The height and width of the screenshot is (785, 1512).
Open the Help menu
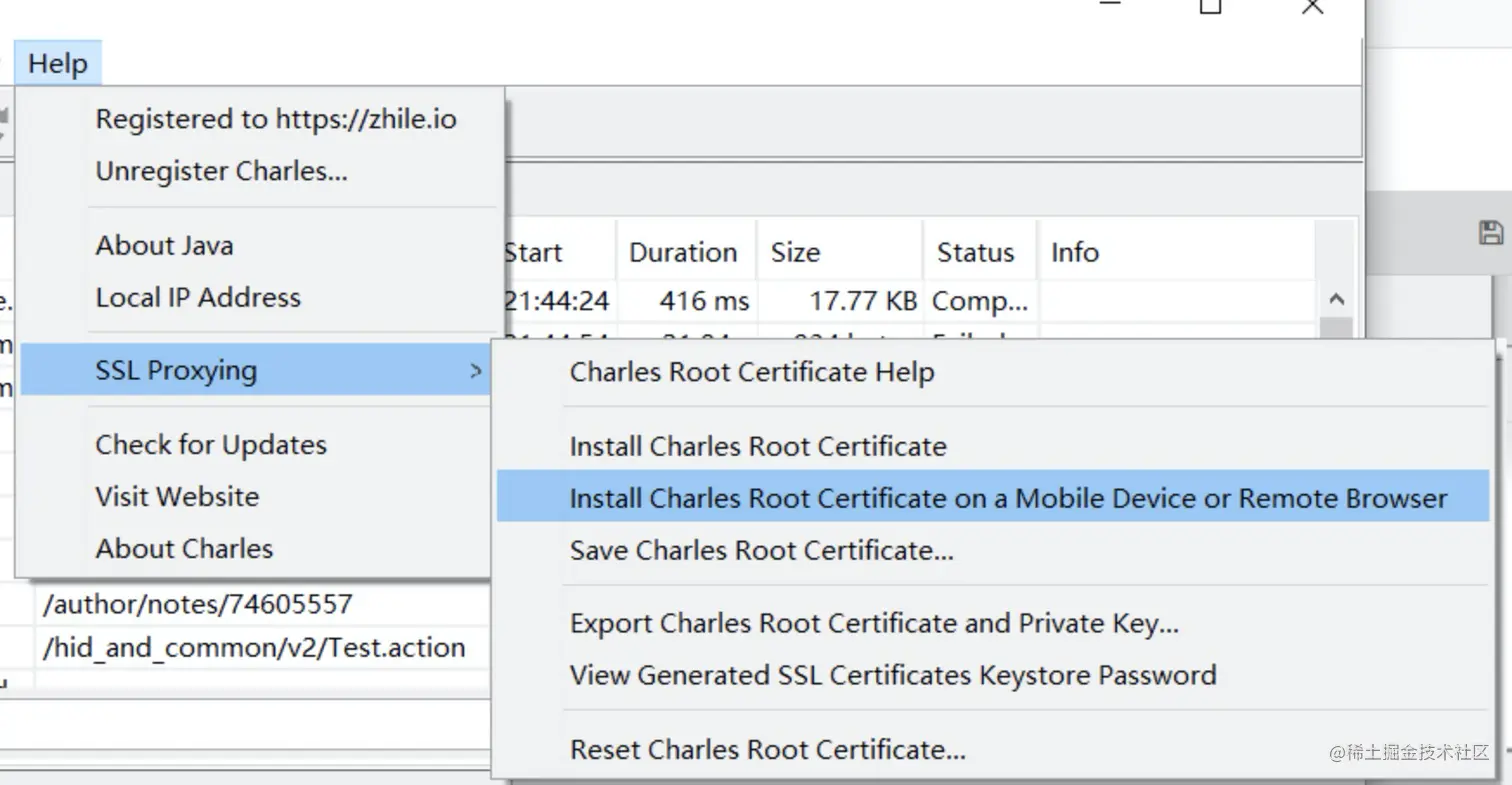[57, 64]
